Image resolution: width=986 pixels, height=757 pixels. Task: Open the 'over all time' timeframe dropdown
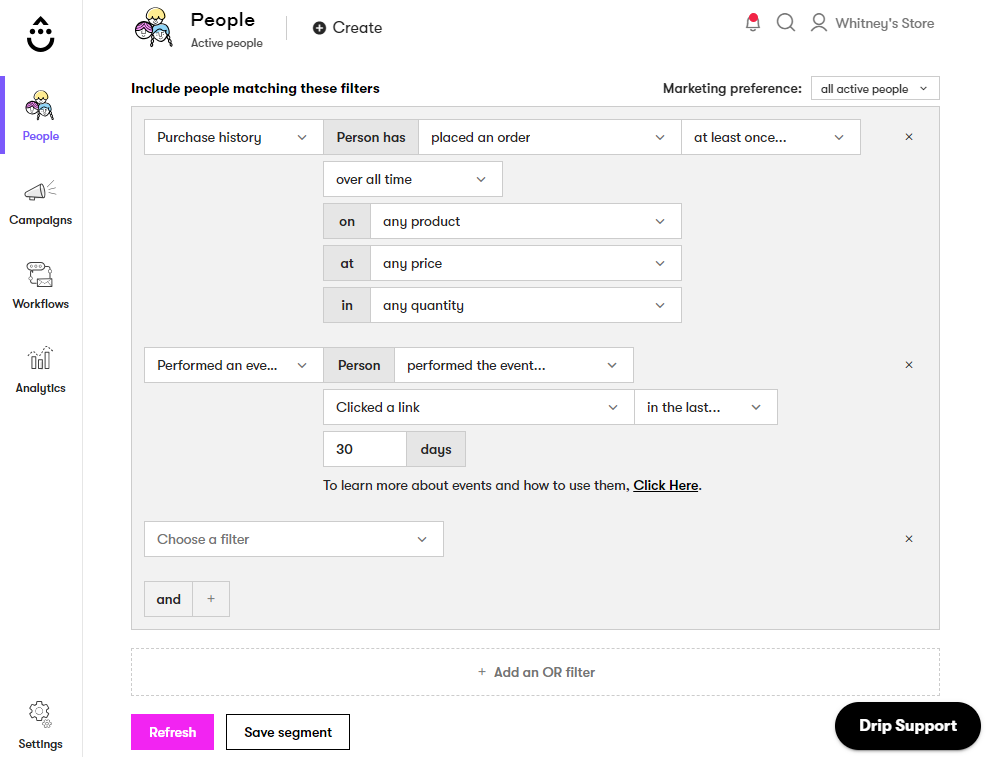tap(412, 179)
